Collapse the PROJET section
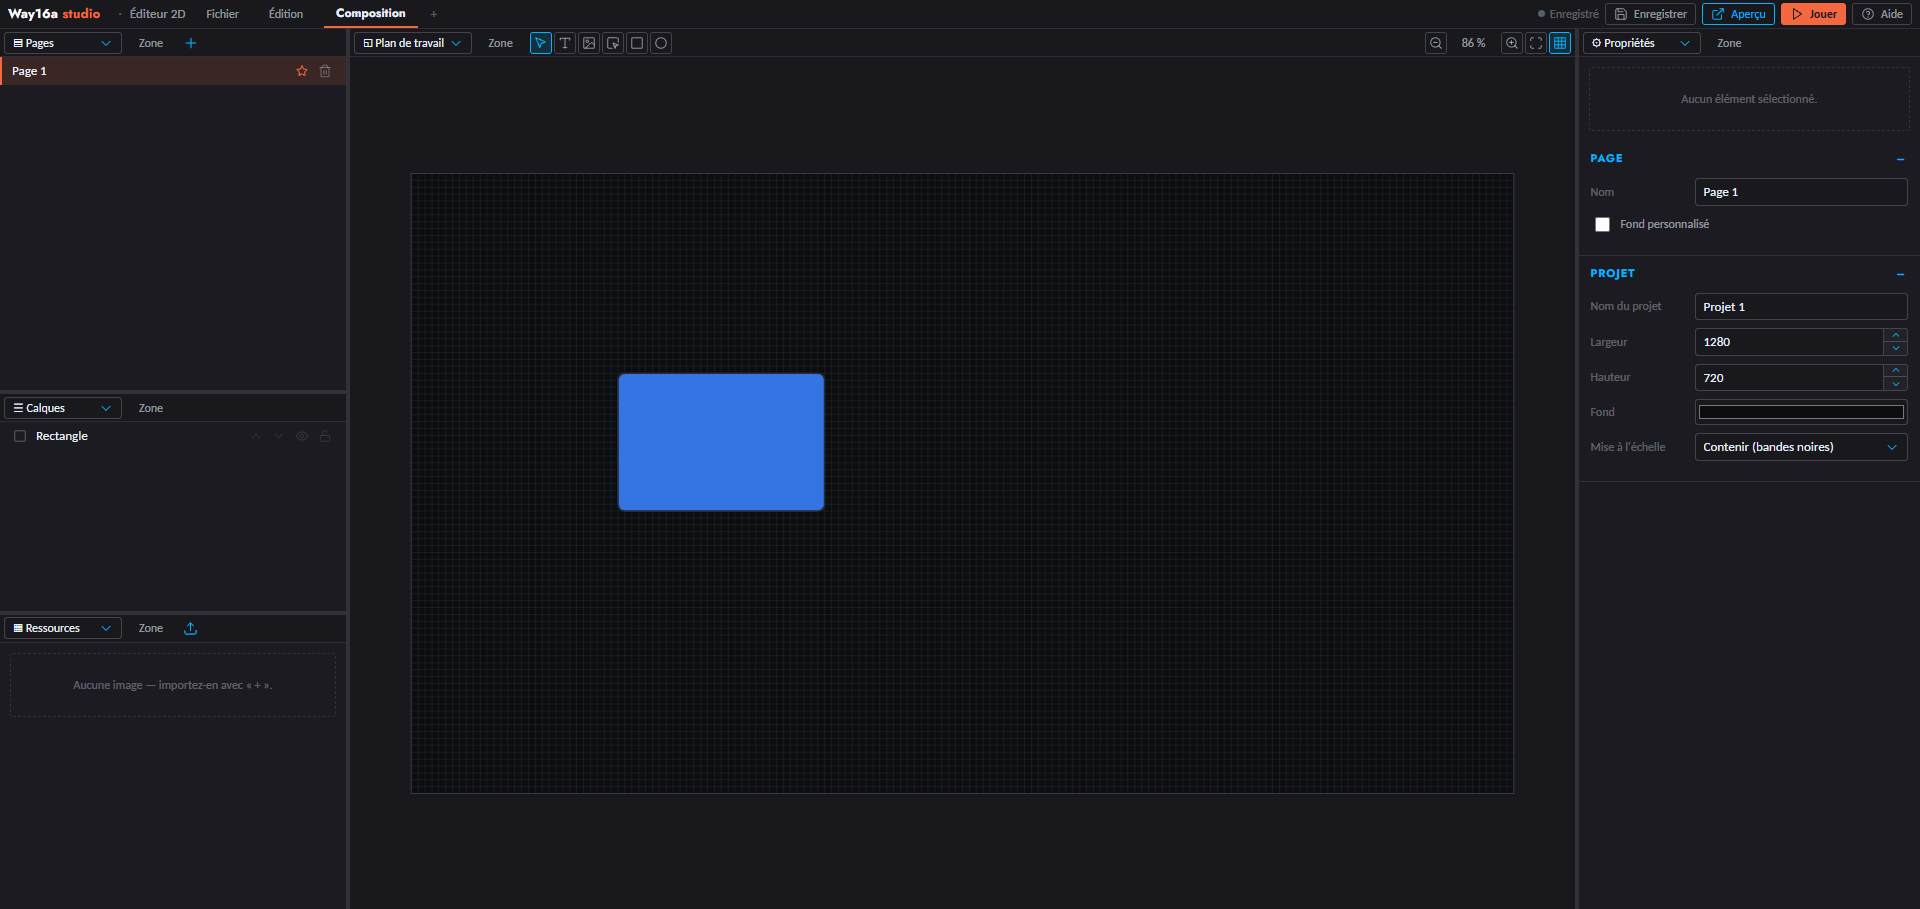The width and height of the screenshot is (1920, 909). (1900, 274)
